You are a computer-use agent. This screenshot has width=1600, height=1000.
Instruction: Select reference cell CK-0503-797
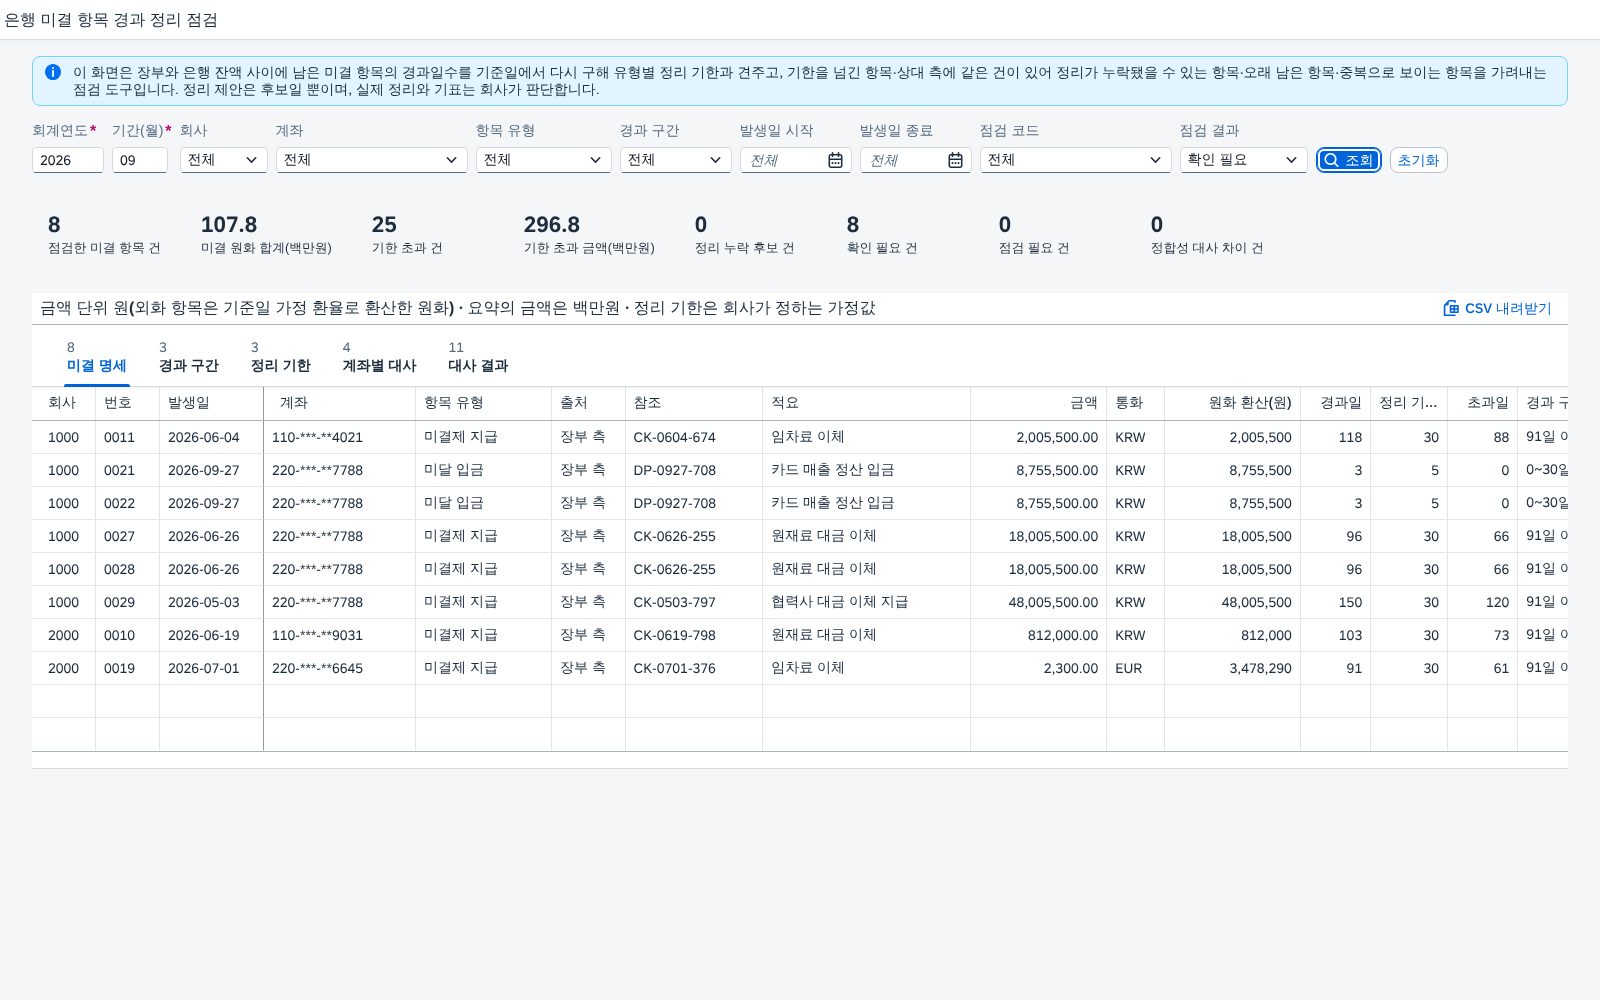click(694, 602)
